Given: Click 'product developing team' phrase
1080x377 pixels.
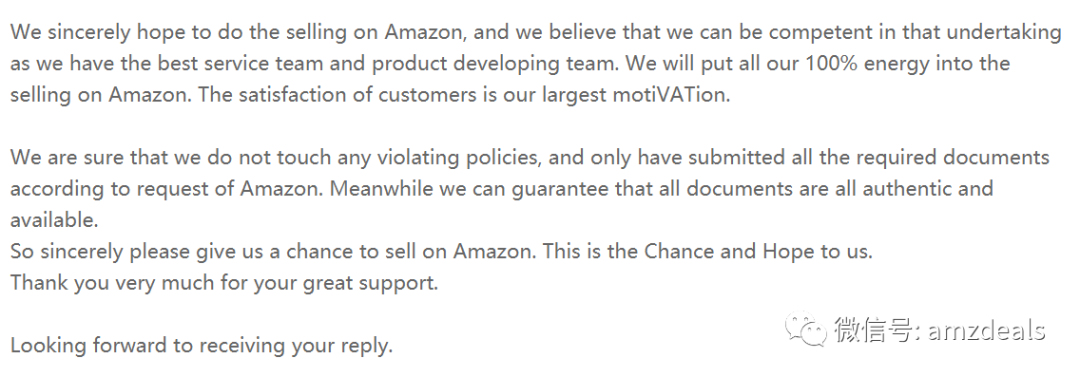Looking at the screenshot, I should (x=497, y=65).
